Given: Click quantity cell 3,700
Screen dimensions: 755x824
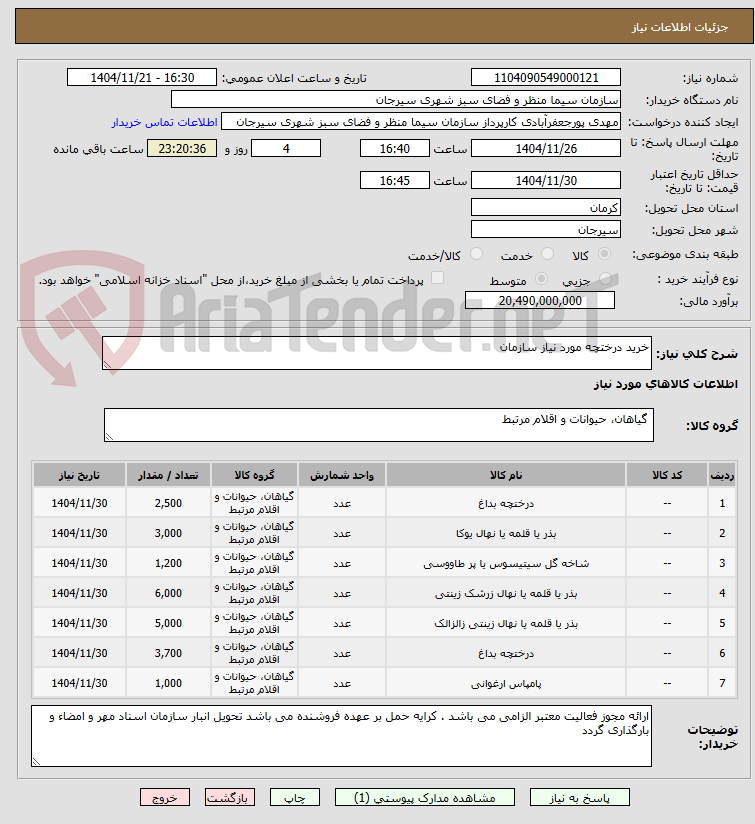Looking at the screenshot, I should (x=168, y=653).
